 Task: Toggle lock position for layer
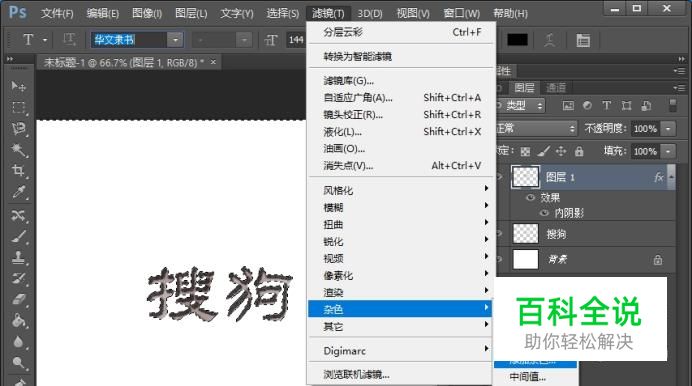click(561, 152)
